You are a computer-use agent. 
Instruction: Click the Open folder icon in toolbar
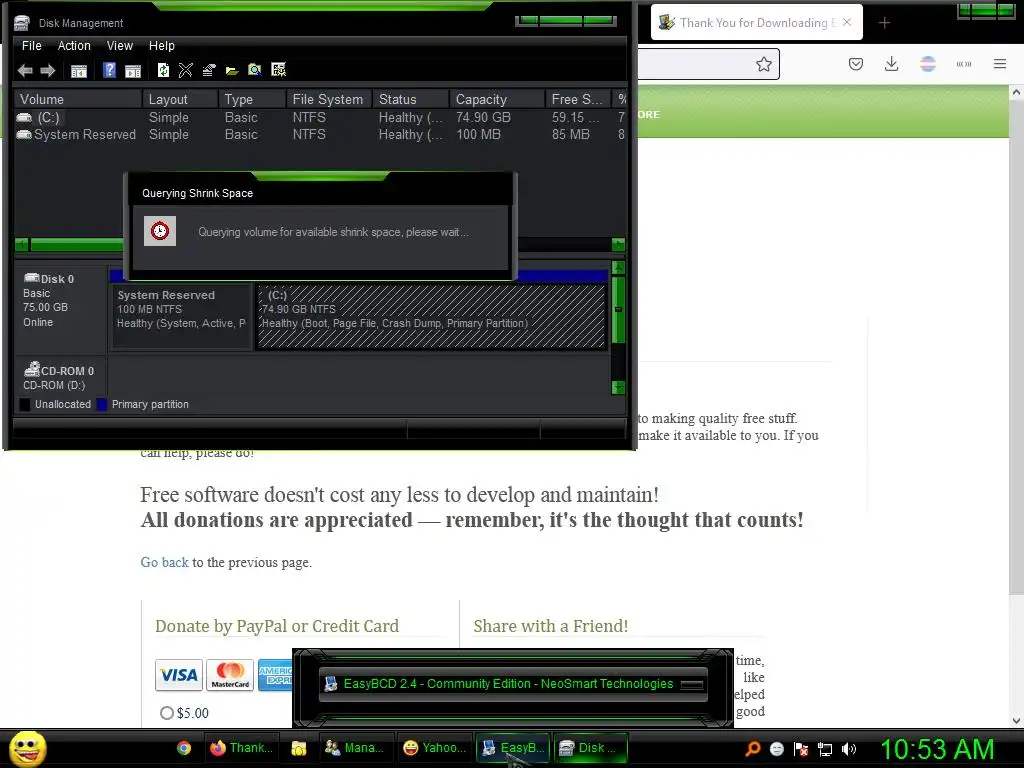(232, 71)
